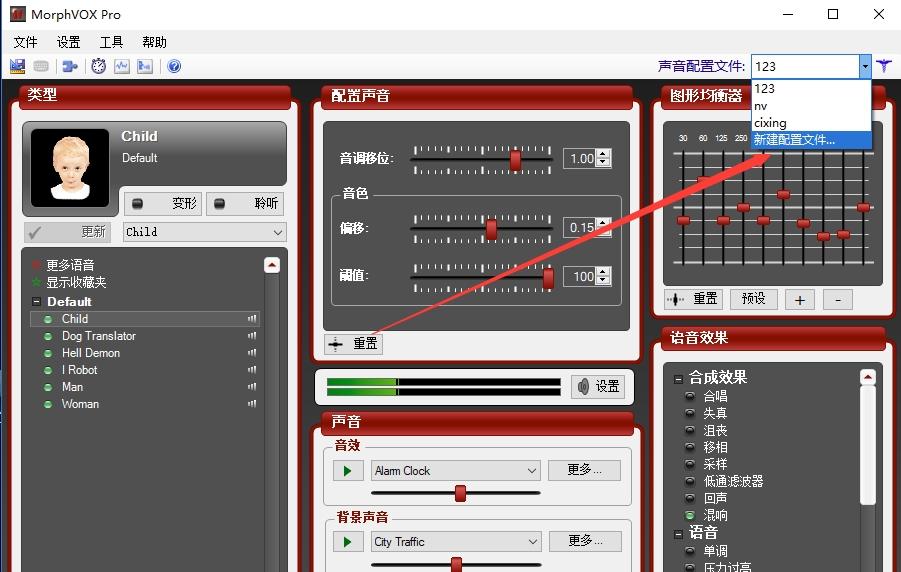Enable the 合唱 chorus voice effect
Image resolution: width=901 pixels, height=572 pixels.
coord(690,396)
